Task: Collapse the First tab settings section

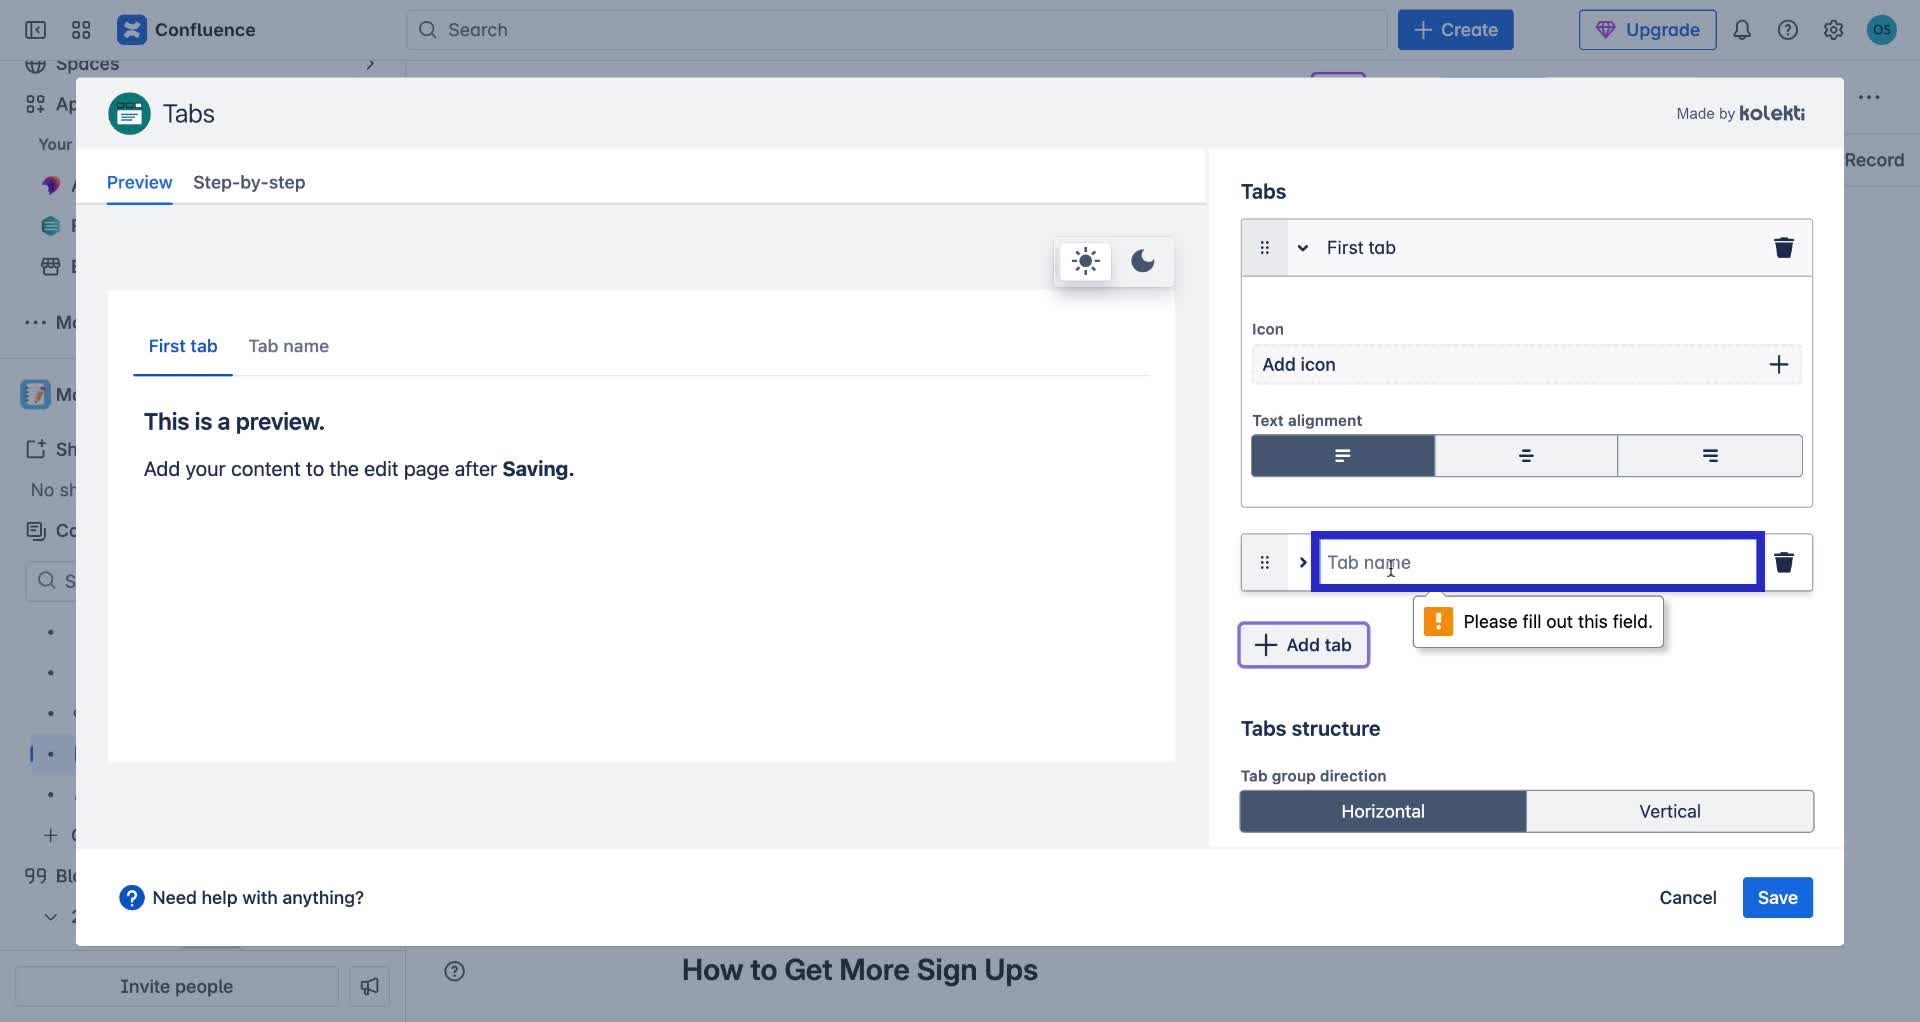Action: (1303, 247)
